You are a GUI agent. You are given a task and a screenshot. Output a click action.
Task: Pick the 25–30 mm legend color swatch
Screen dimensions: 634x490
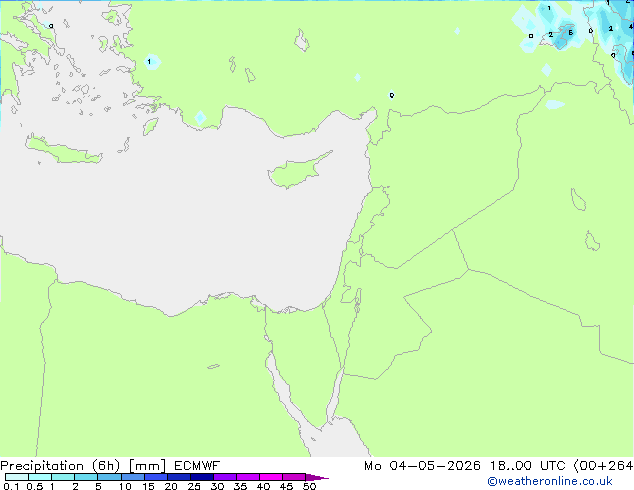202,477
